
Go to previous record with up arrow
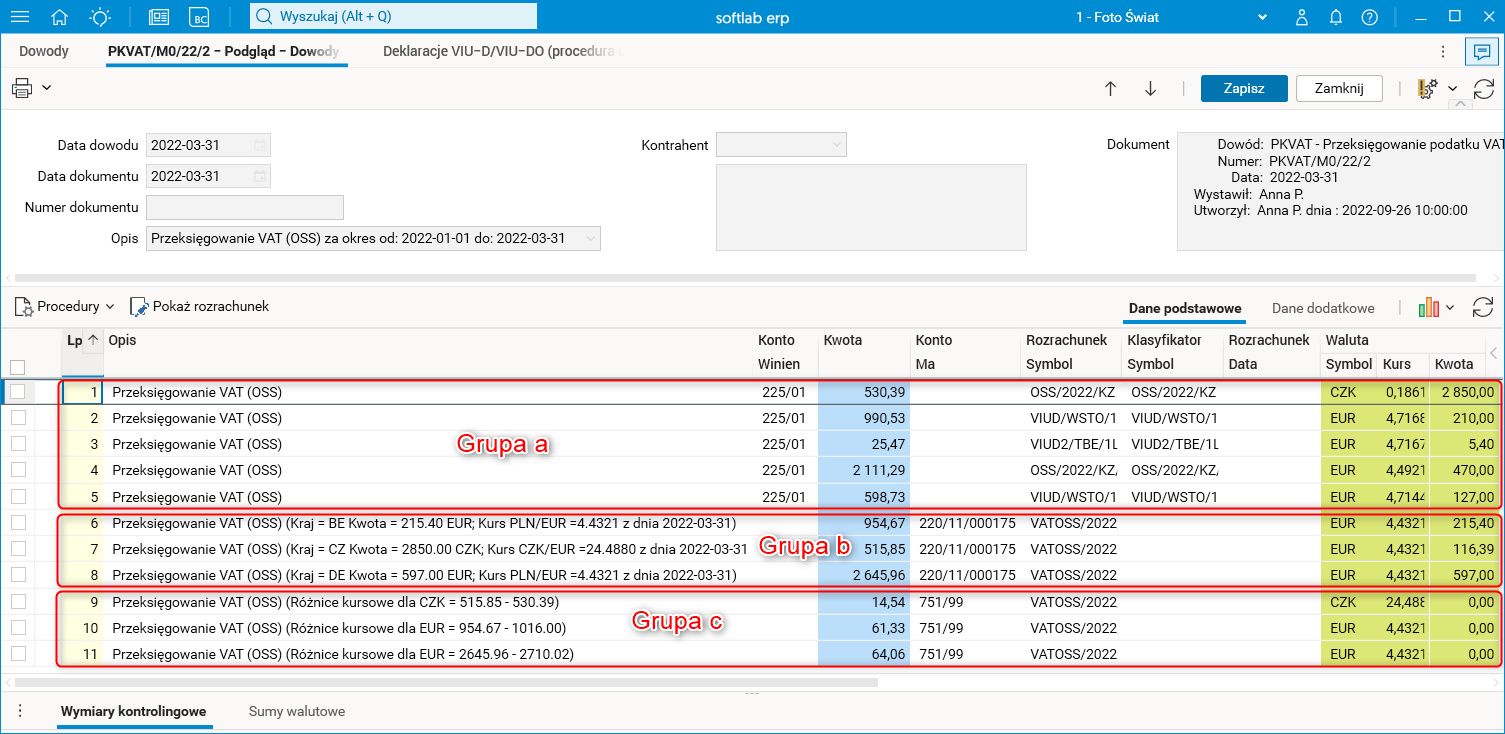tap(1110, 88)
